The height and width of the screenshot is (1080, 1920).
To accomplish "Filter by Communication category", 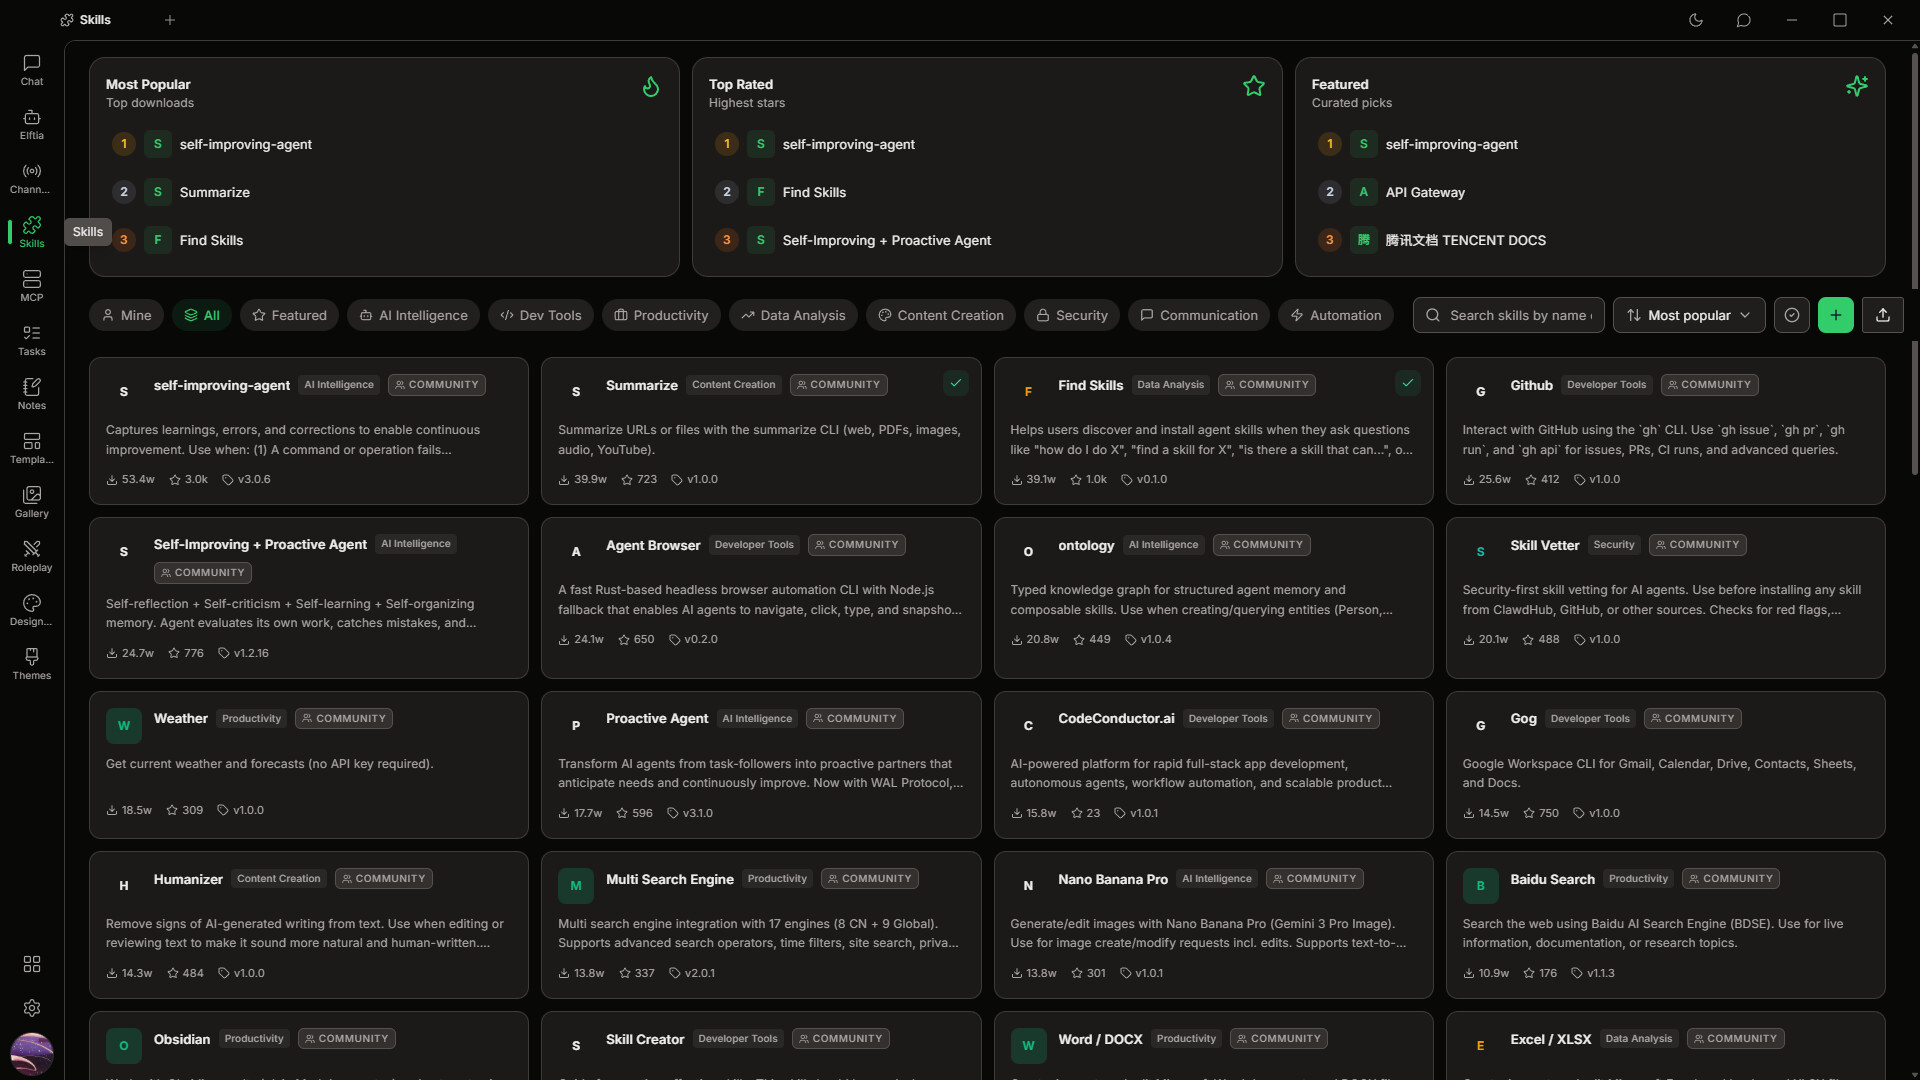I will tap(1199, 315).
